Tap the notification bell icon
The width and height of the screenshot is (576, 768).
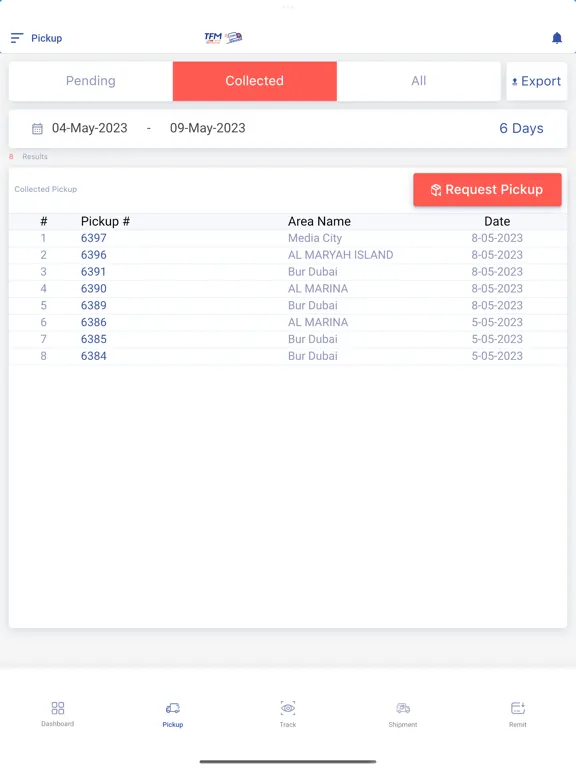click(557, 38)
